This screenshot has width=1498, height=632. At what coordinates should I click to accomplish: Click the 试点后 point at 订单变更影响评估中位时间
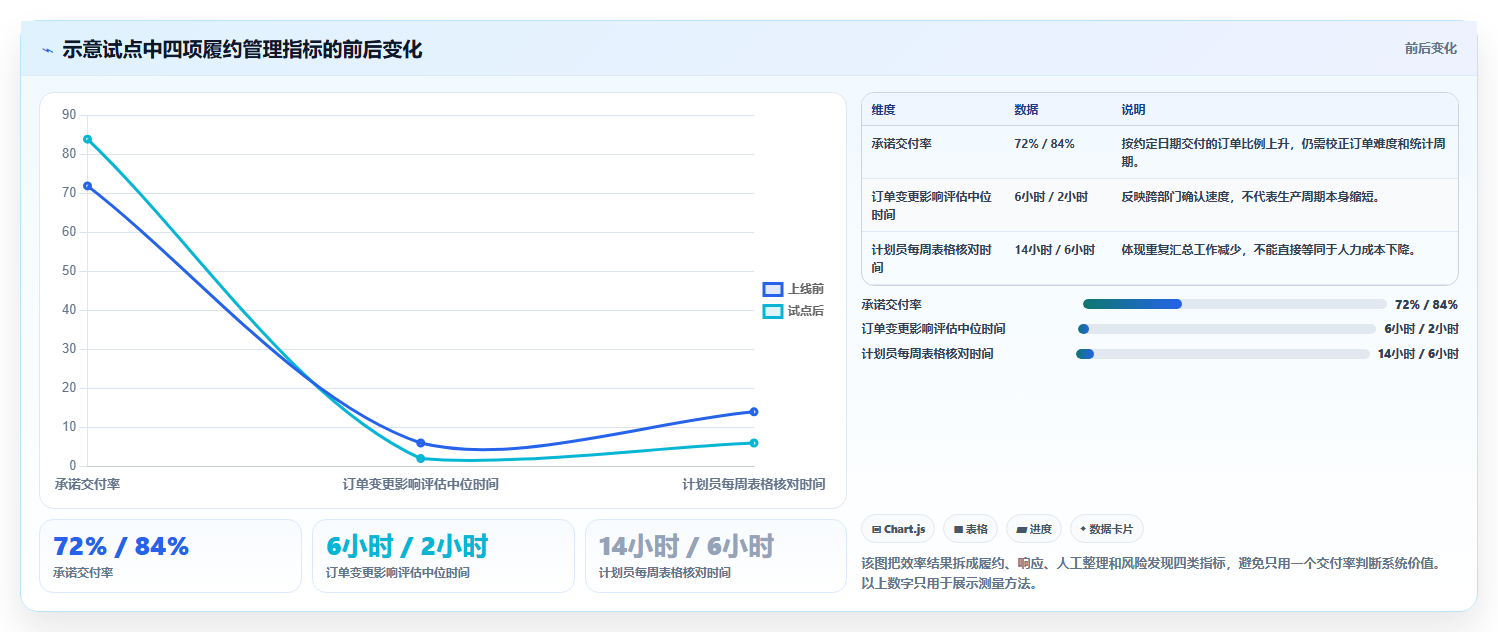(x=421, y=458)
